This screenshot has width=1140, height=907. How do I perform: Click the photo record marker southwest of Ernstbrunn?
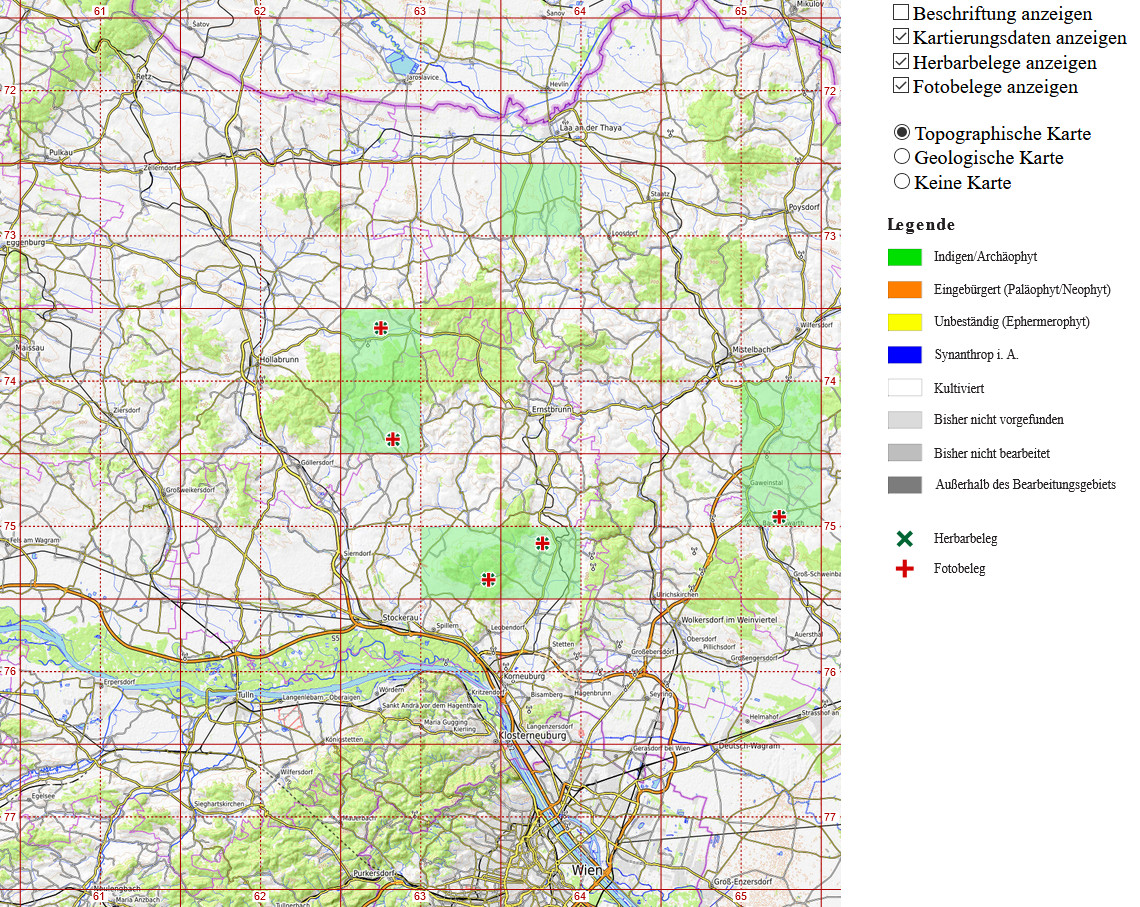tap(393, 439)
